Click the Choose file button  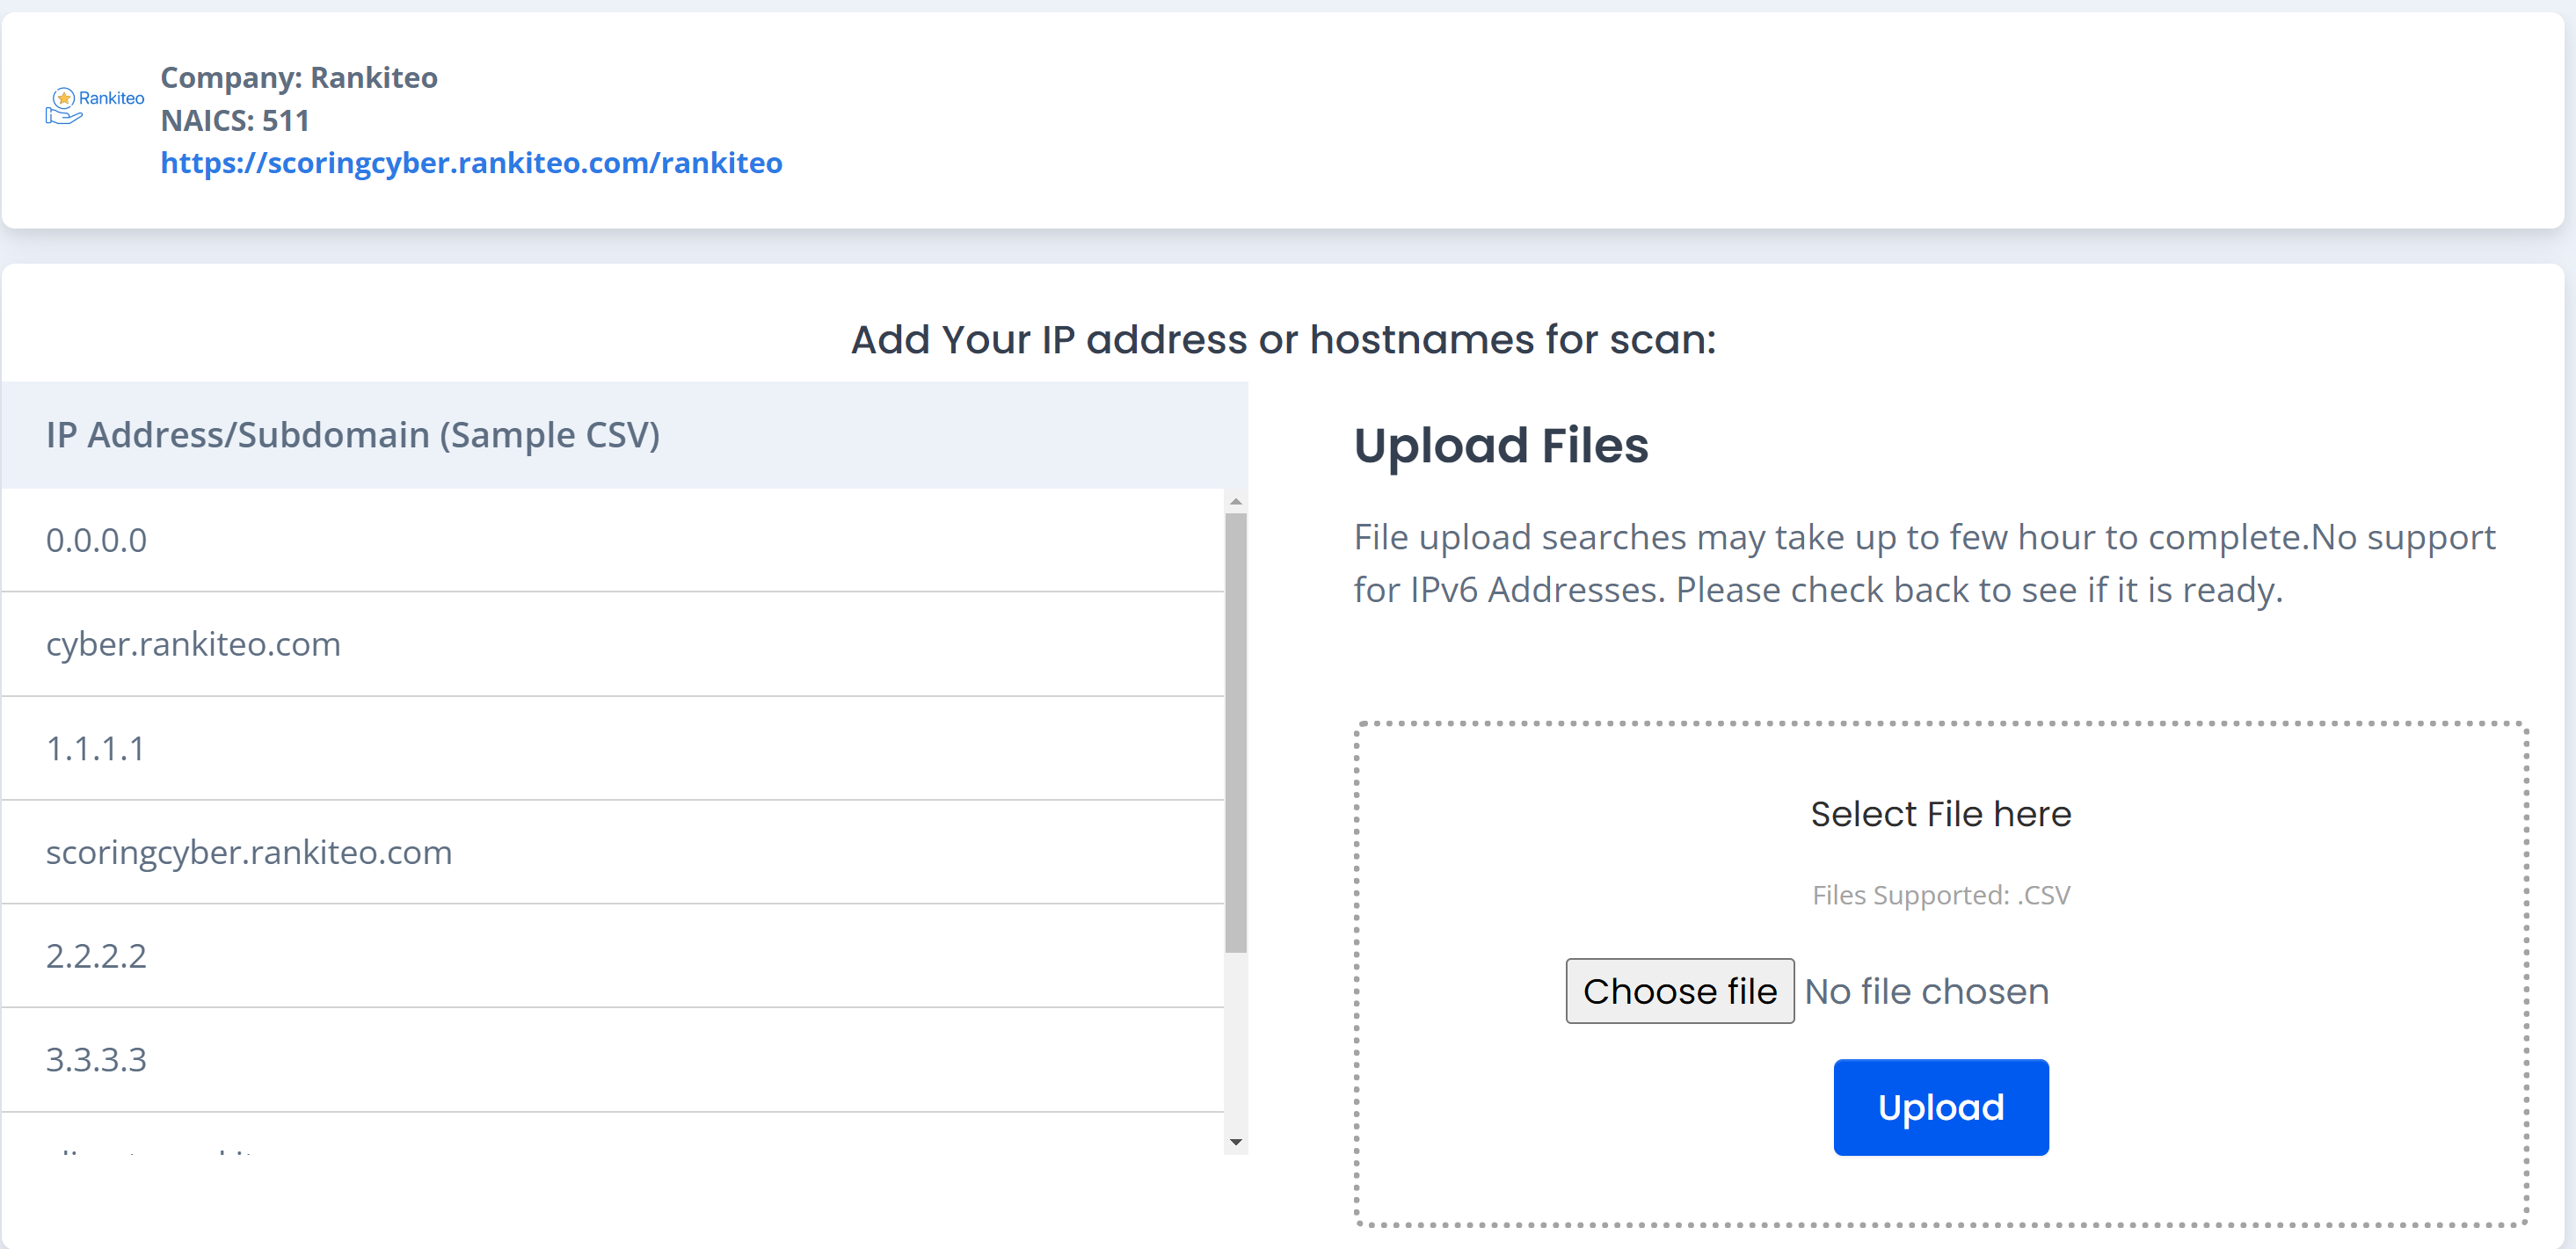click(1679, 990)
